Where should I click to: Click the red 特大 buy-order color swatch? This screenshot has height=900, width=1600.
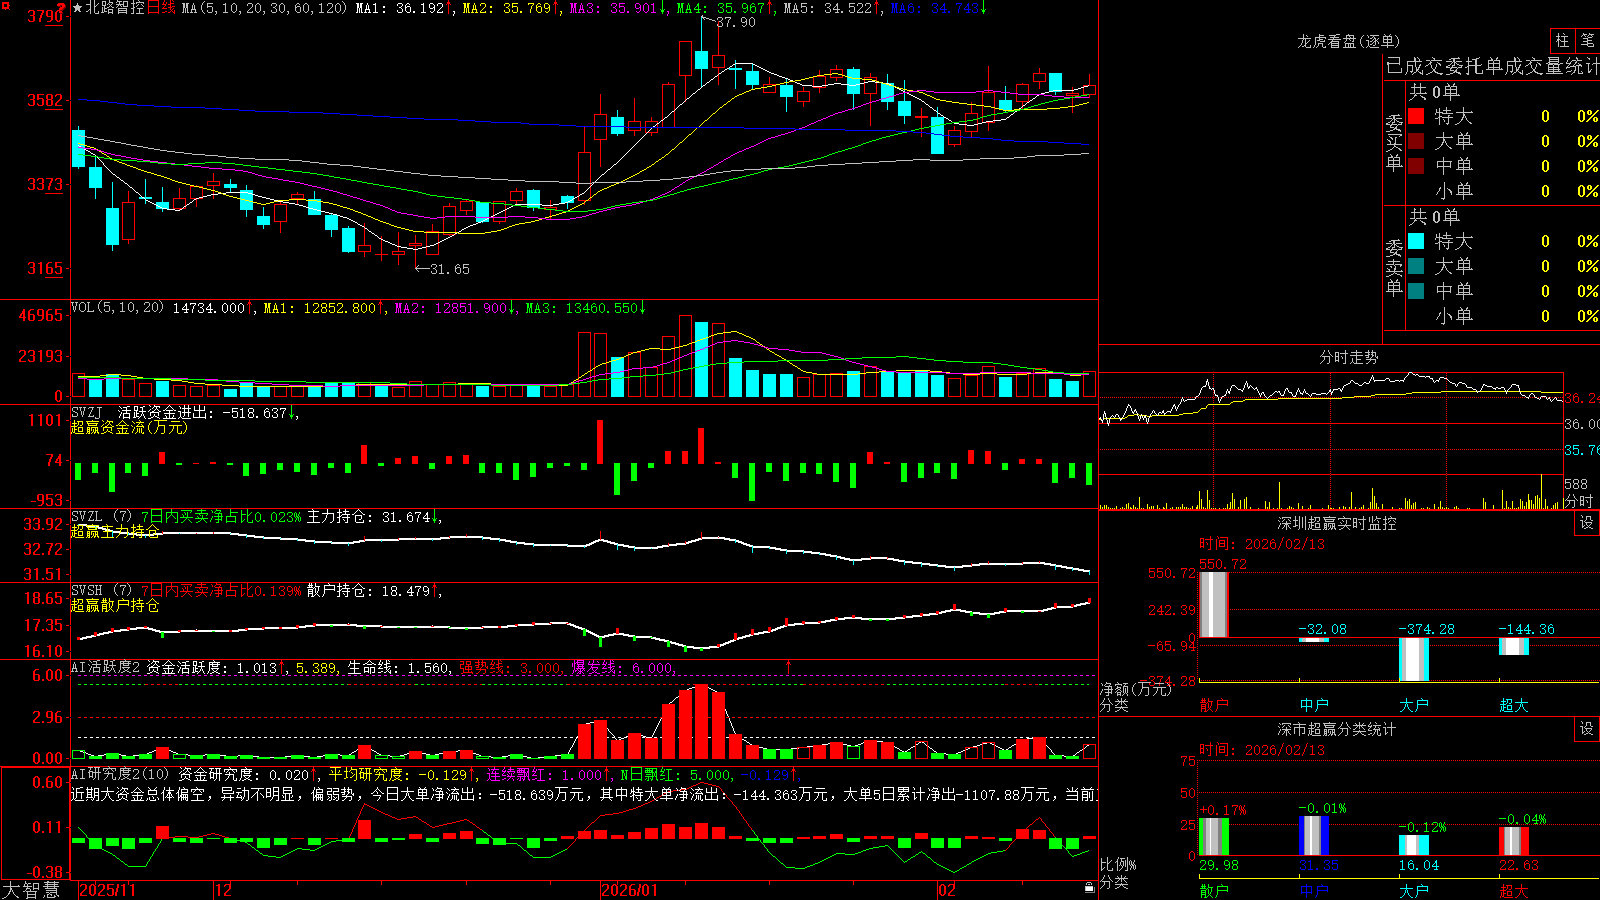tap(1416, 116)
